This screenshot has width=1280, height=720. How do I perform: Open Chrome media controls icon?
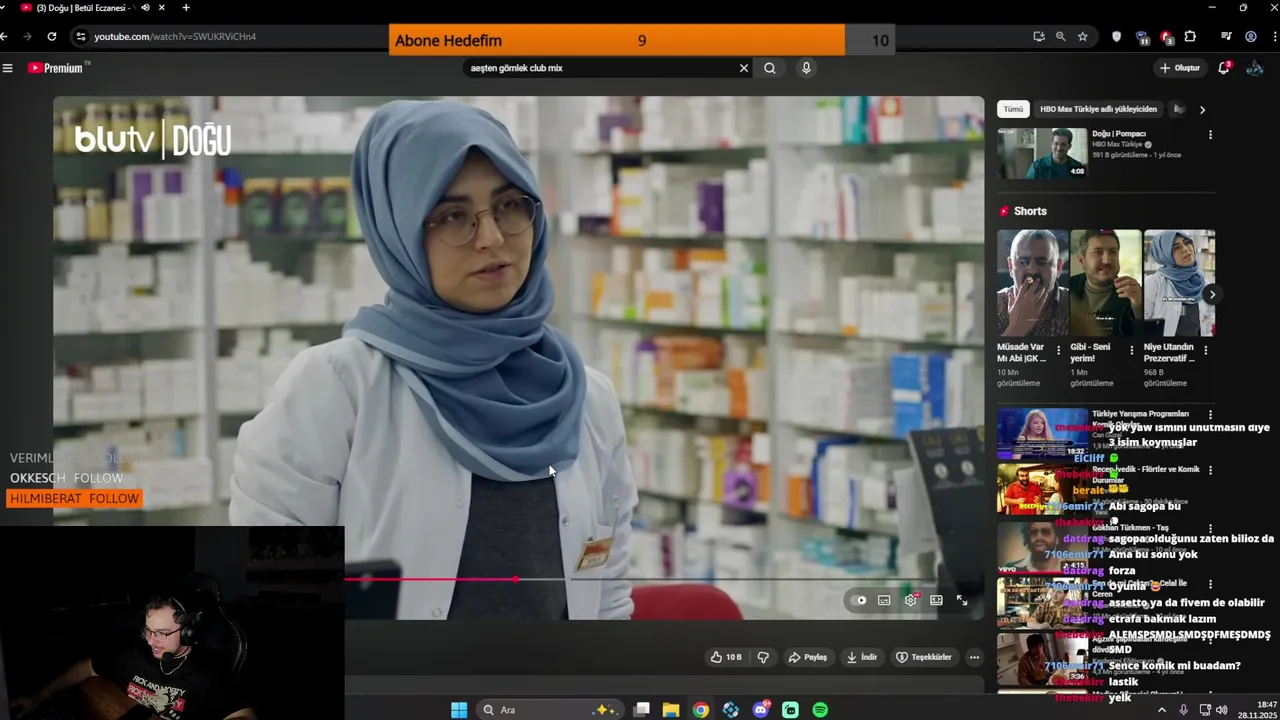pyautogui.click(x=1226, y=37)
